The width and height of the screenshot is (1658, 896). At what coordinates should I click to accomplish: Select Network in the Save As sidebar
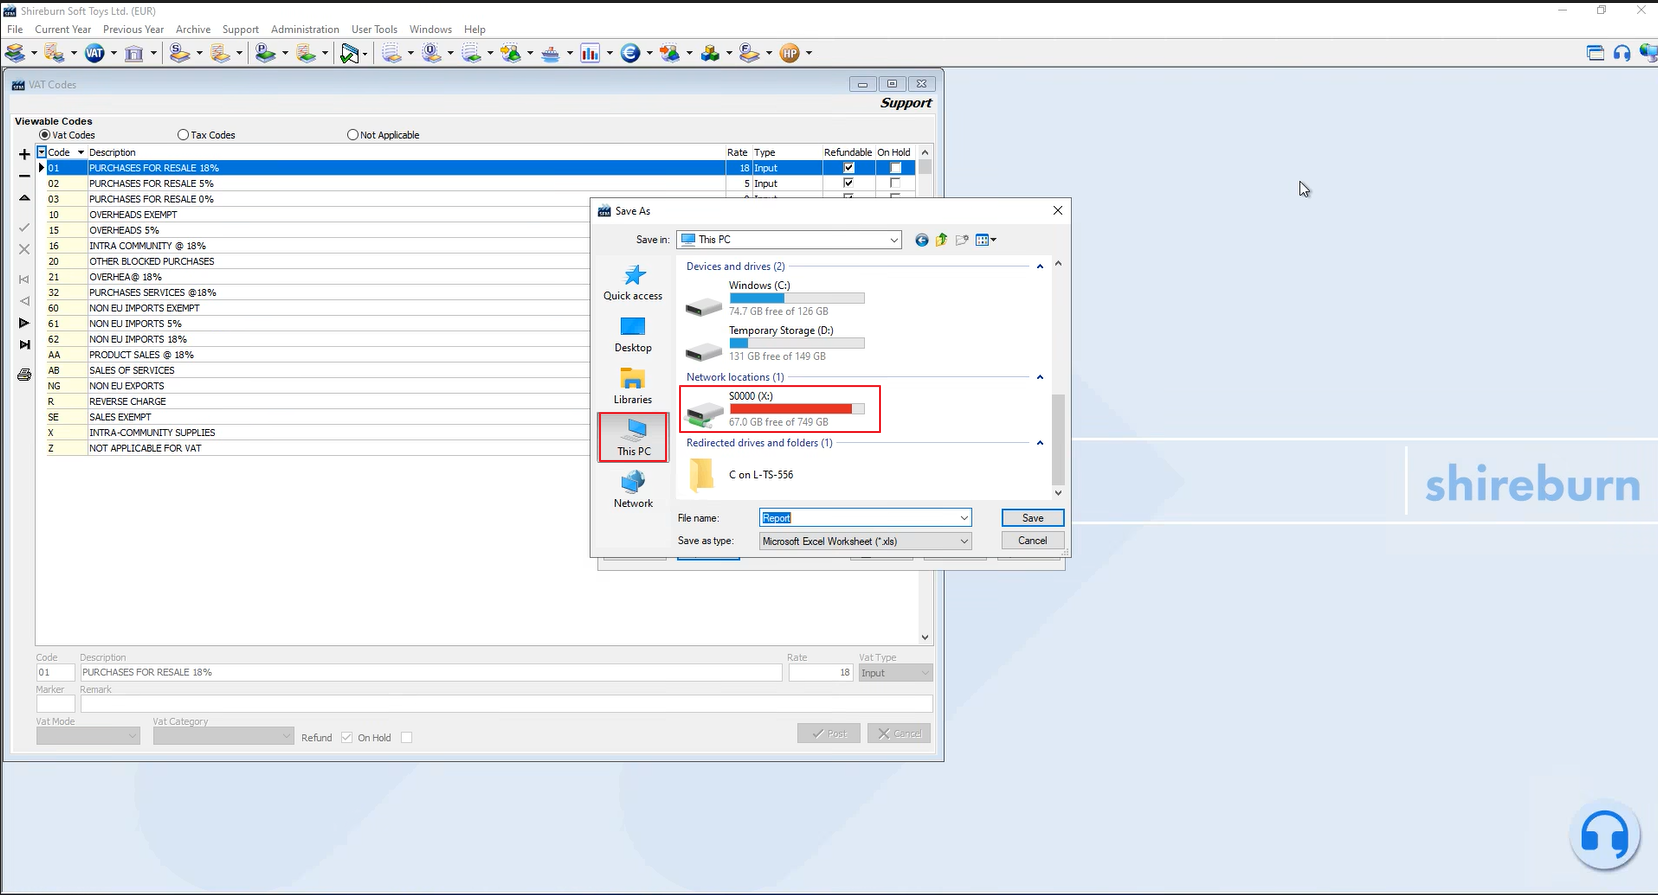pos(633,489)
